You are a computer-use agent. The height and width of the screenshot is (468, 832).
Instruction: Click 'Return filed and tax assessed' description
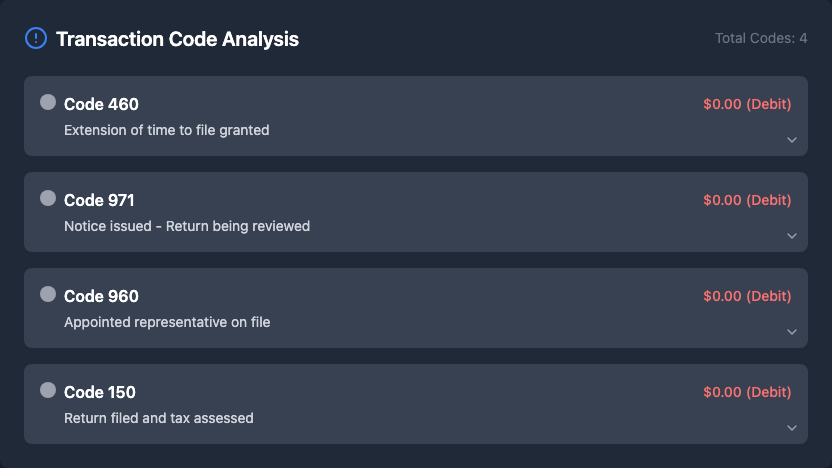[x=158, y=418]
